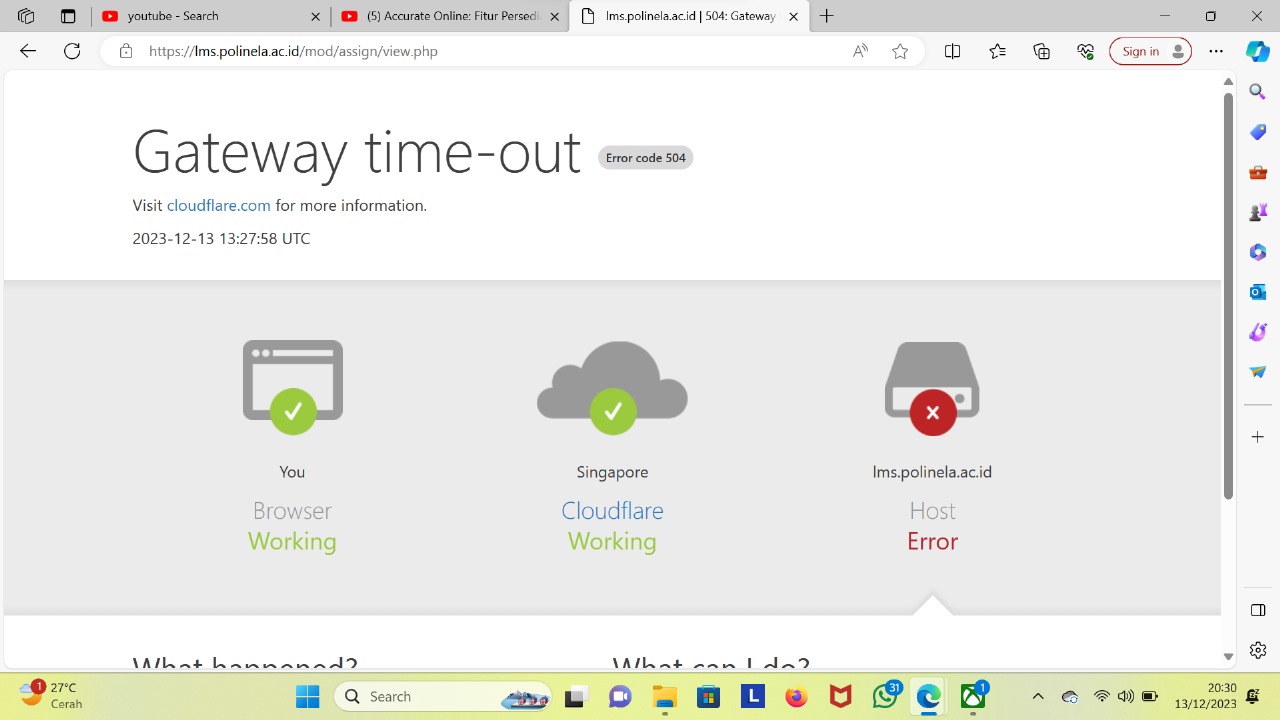Click the page vertical scrollbar thumb
The width and height of the screenshot is (1280, 720).
tap(1228, 297)
